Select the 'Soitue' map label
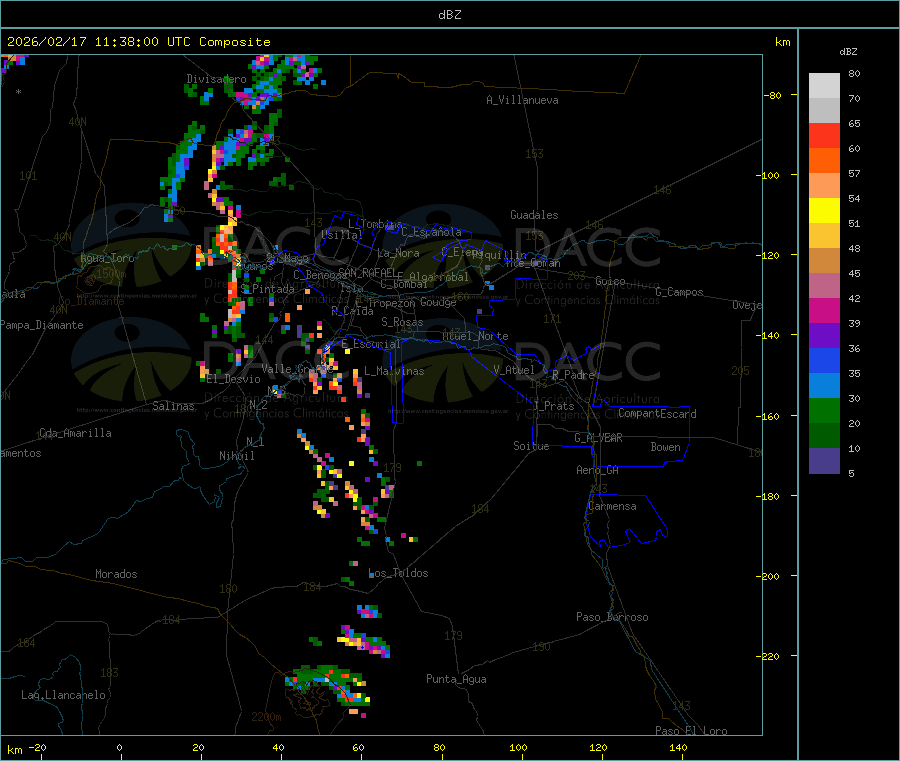The height and width of the screenshot is (761, 900). [531, 446]
